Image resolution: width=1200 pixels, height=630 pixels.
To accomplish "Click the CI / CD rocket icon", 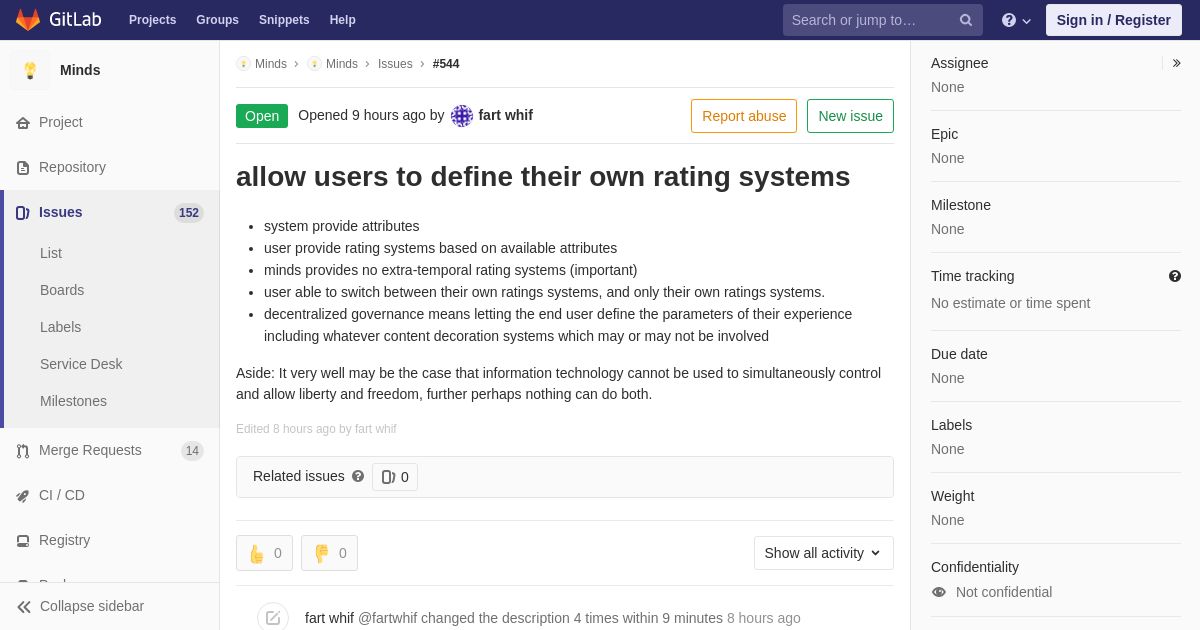I will [x=23, y=496].
